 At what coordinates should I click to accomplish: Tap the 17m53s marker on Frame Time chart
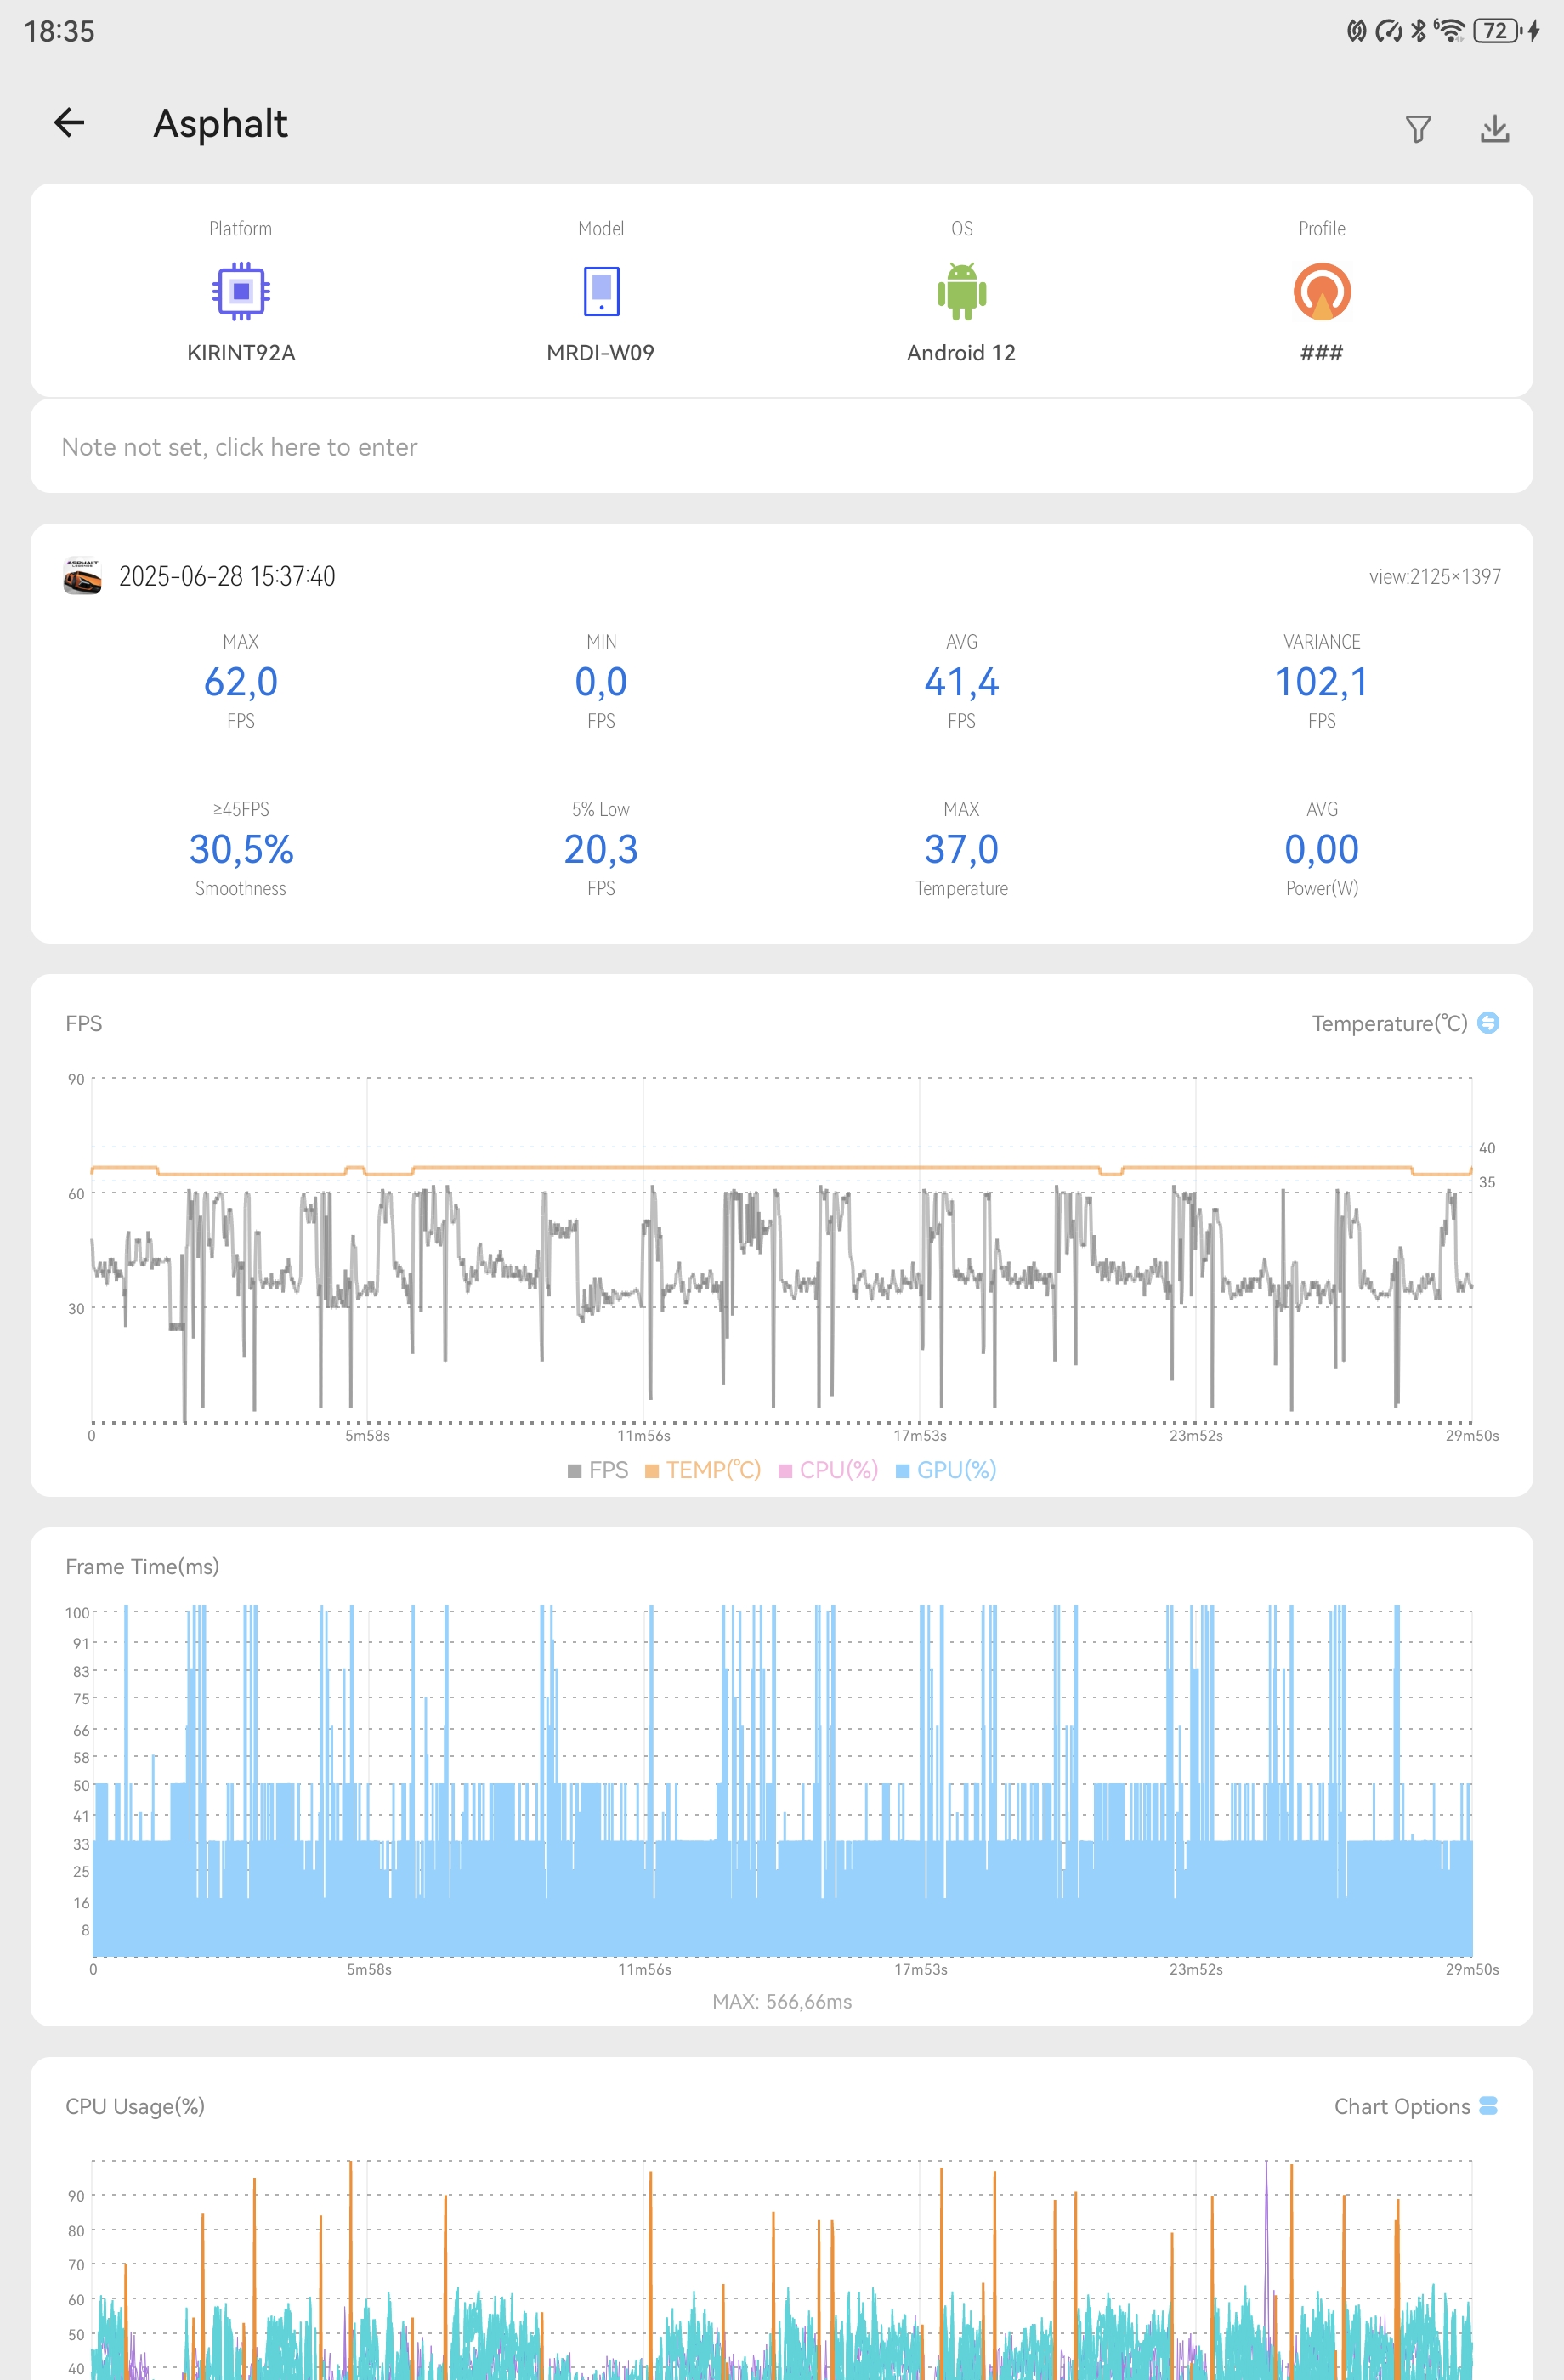(x=920, y=1969)
